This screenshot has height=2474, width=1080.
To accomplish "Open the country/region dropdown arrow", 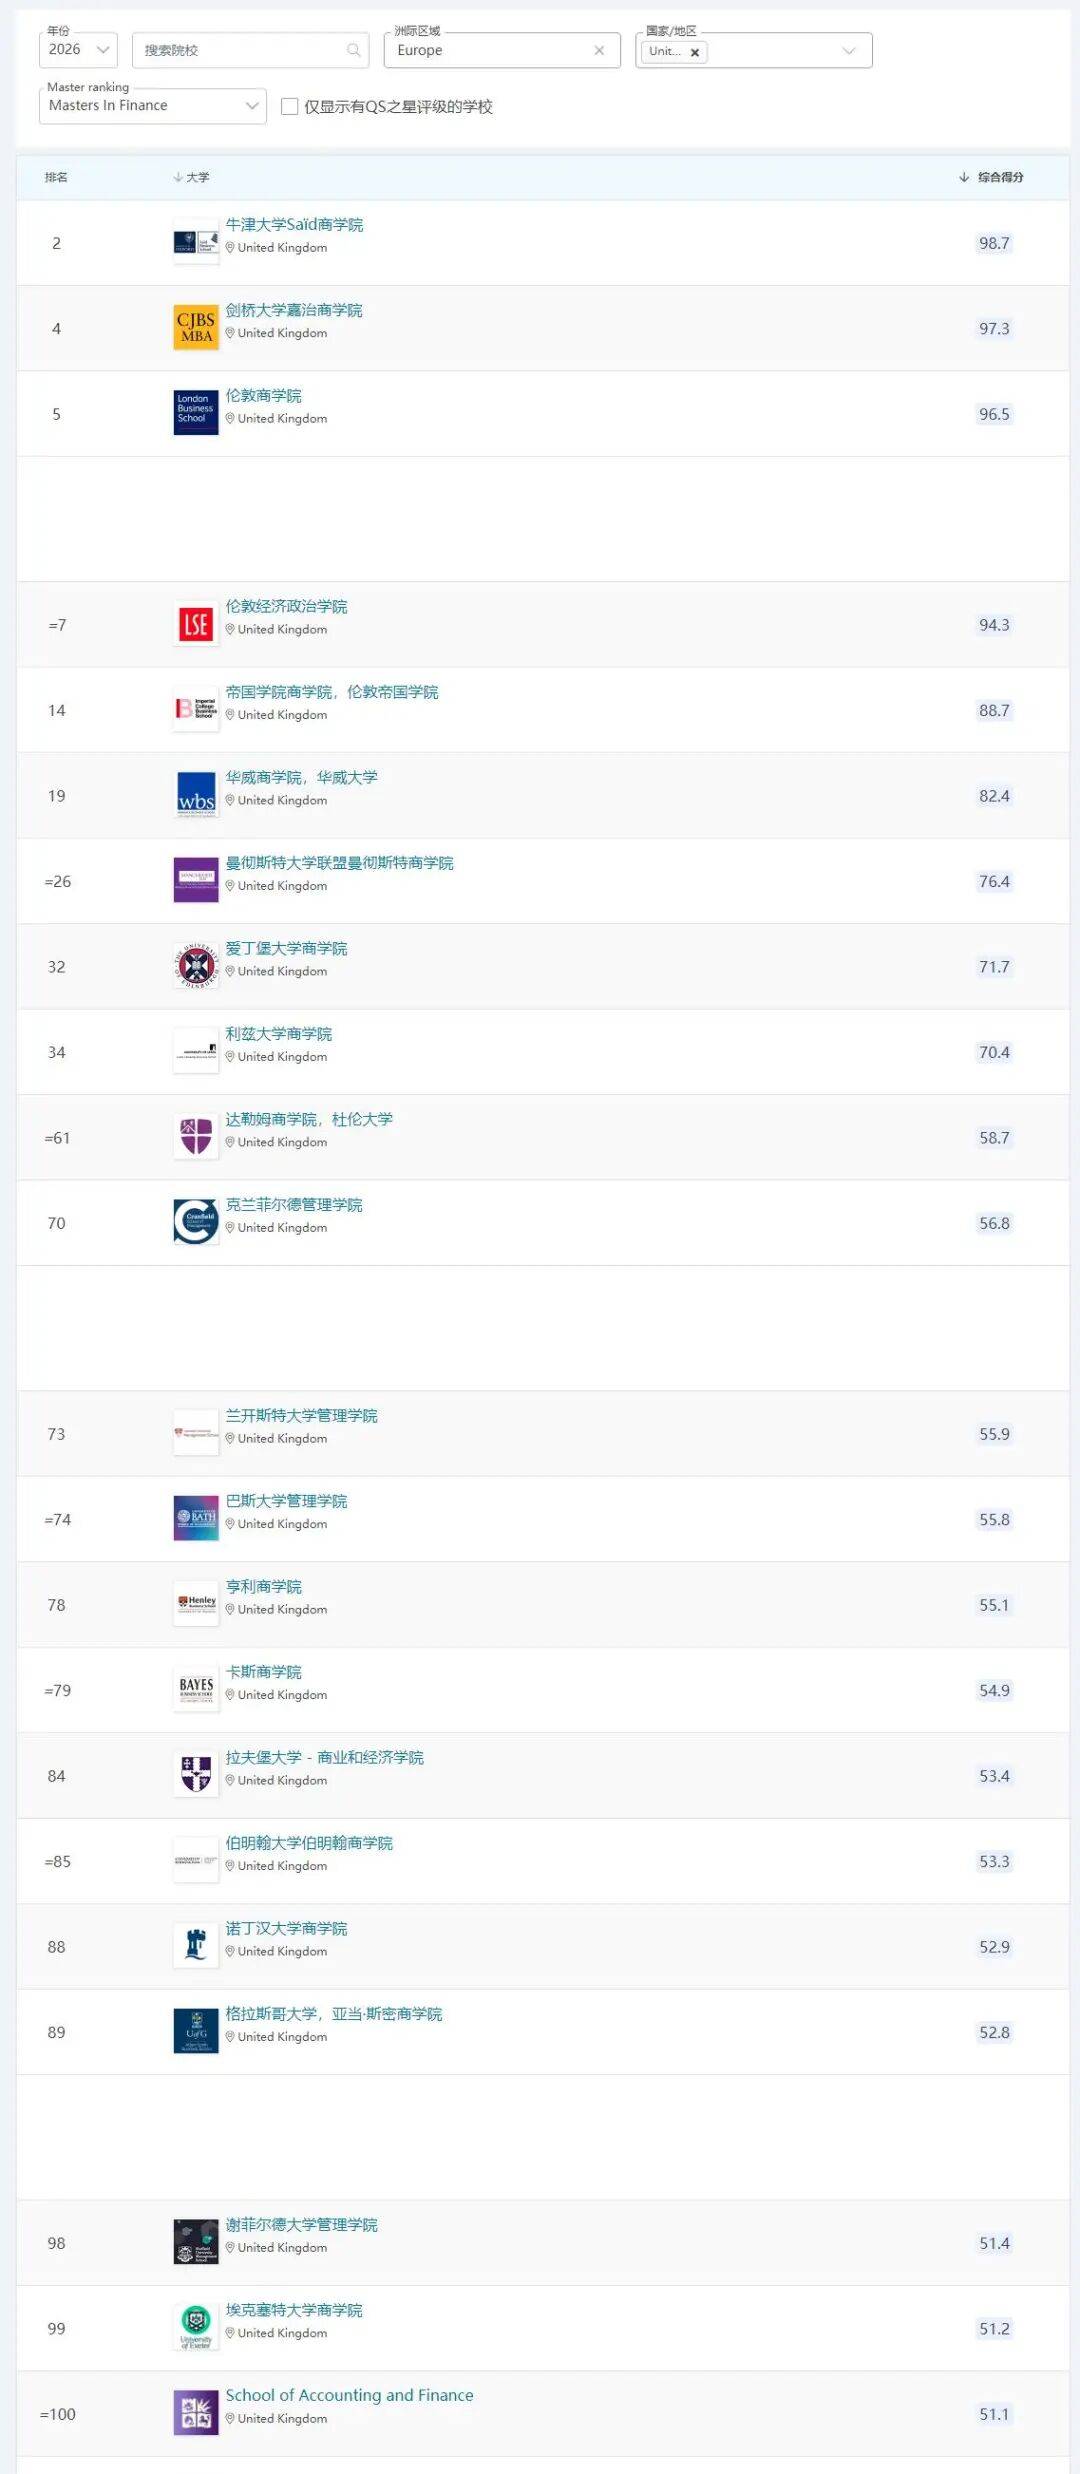I will (x=849, y=51).
